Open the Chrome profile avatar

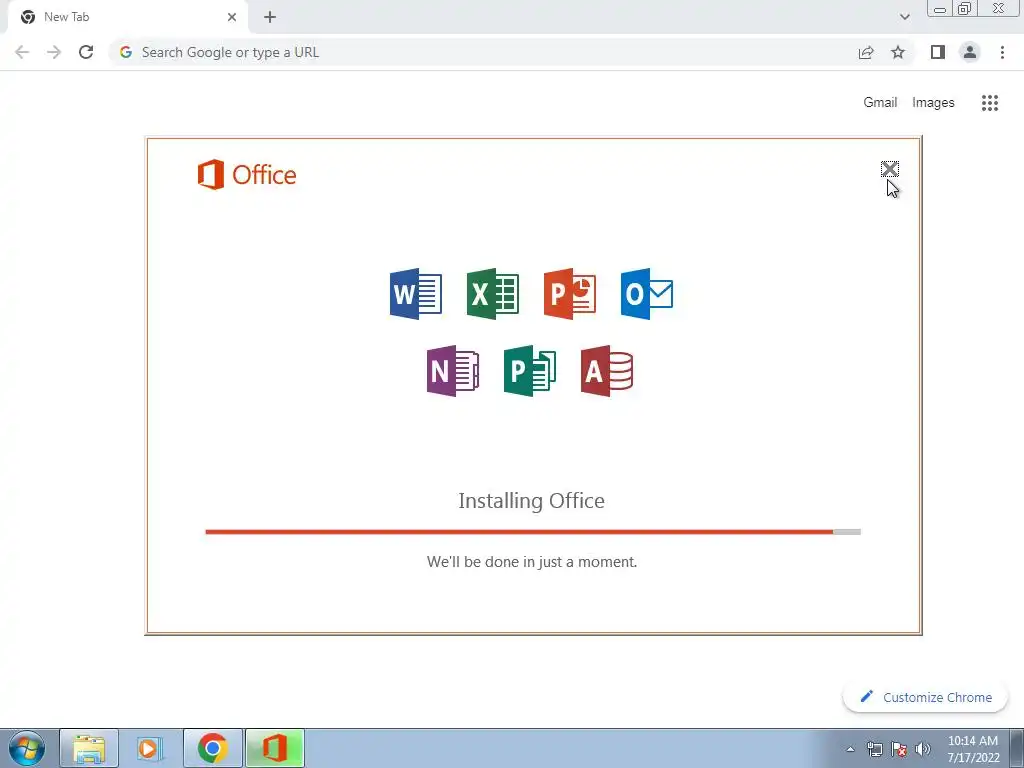click(x=970, y=52)
